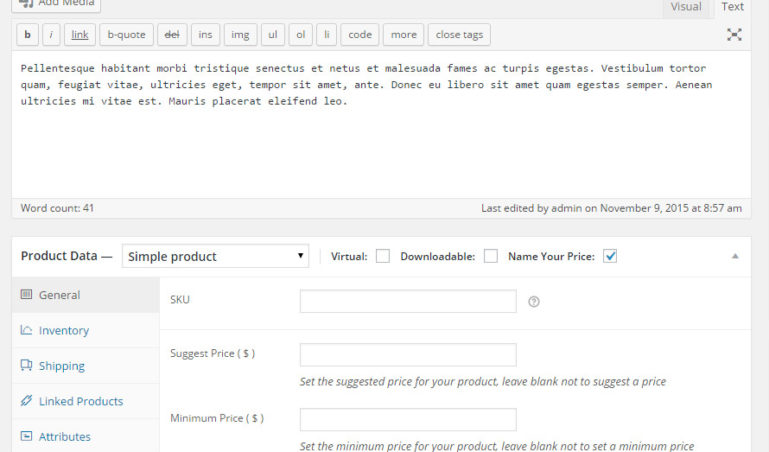Click the Inventory chart icon
This screenshot has height=452, width=769.
(x=26, y=330)
